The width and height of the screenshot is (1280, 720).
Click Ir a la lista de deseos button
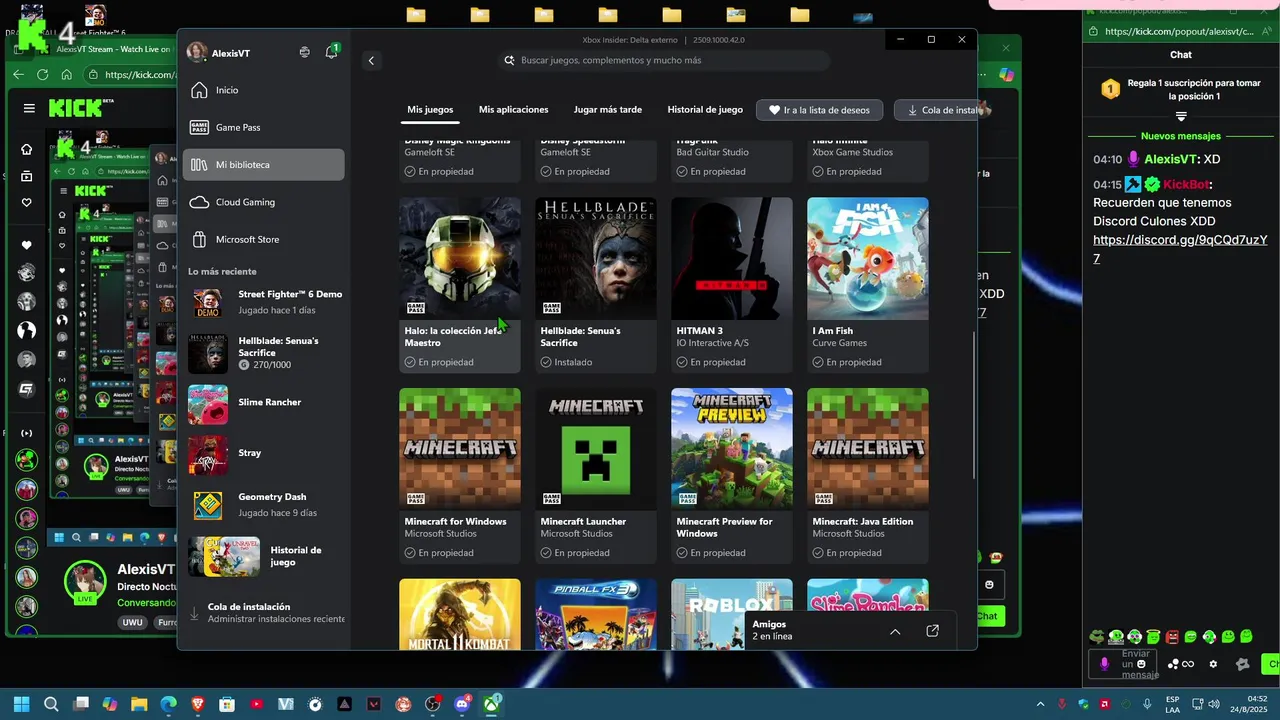coord(820,110)
